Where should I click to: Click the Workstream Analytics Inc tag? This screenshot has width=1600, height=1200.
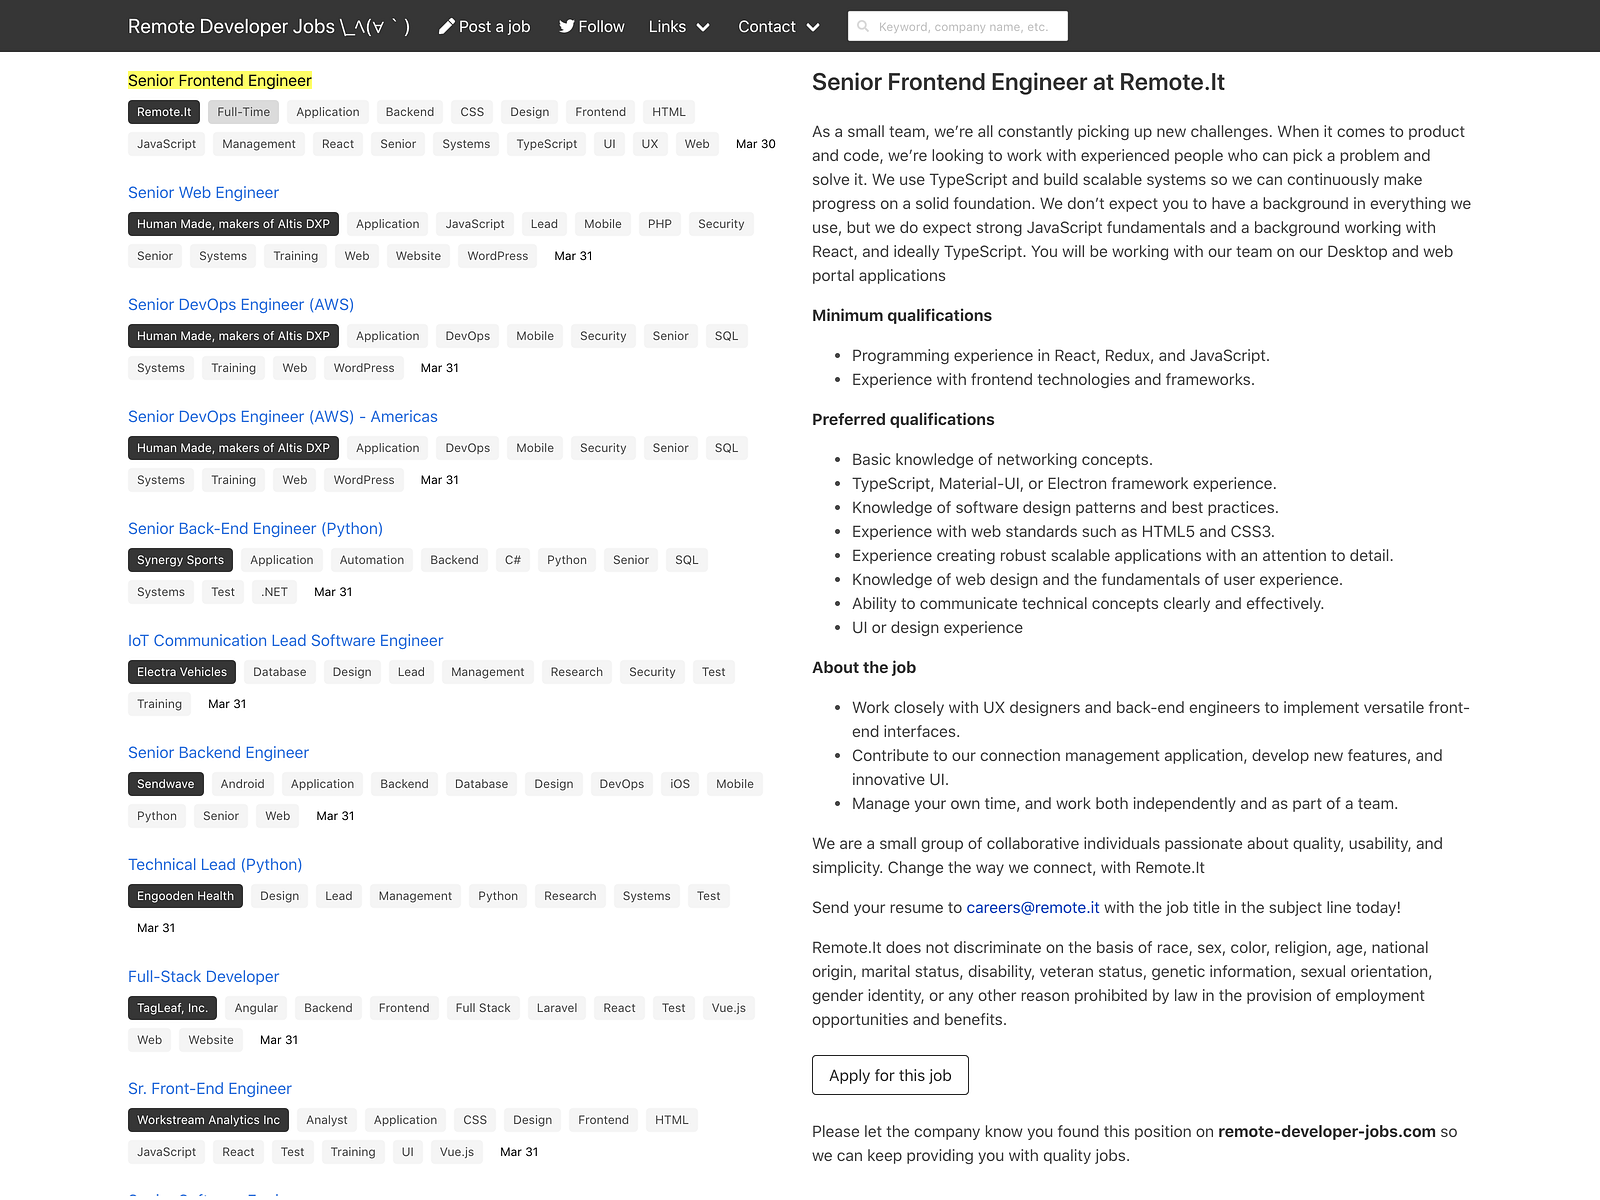click(208, 1120)
